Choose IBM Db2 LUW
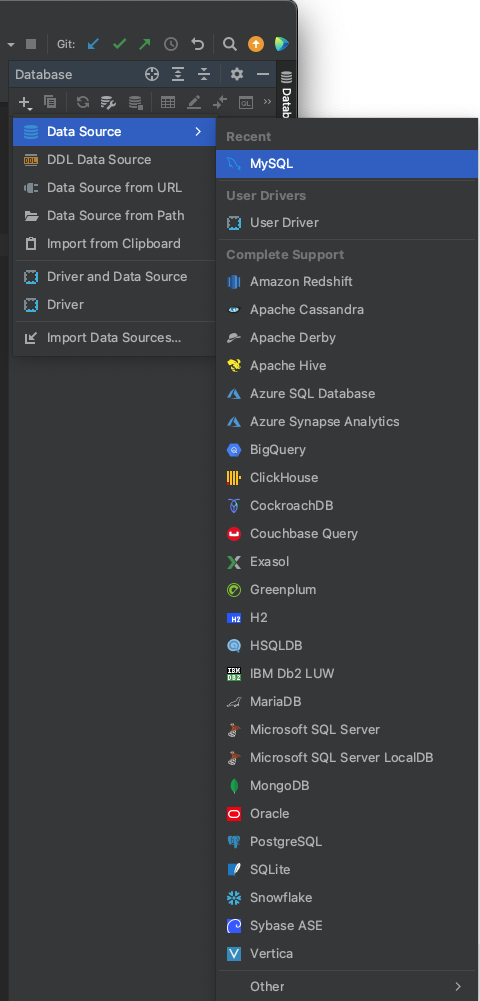The height and width of the screenshot is (1001, 480). (x=347, y=674)
